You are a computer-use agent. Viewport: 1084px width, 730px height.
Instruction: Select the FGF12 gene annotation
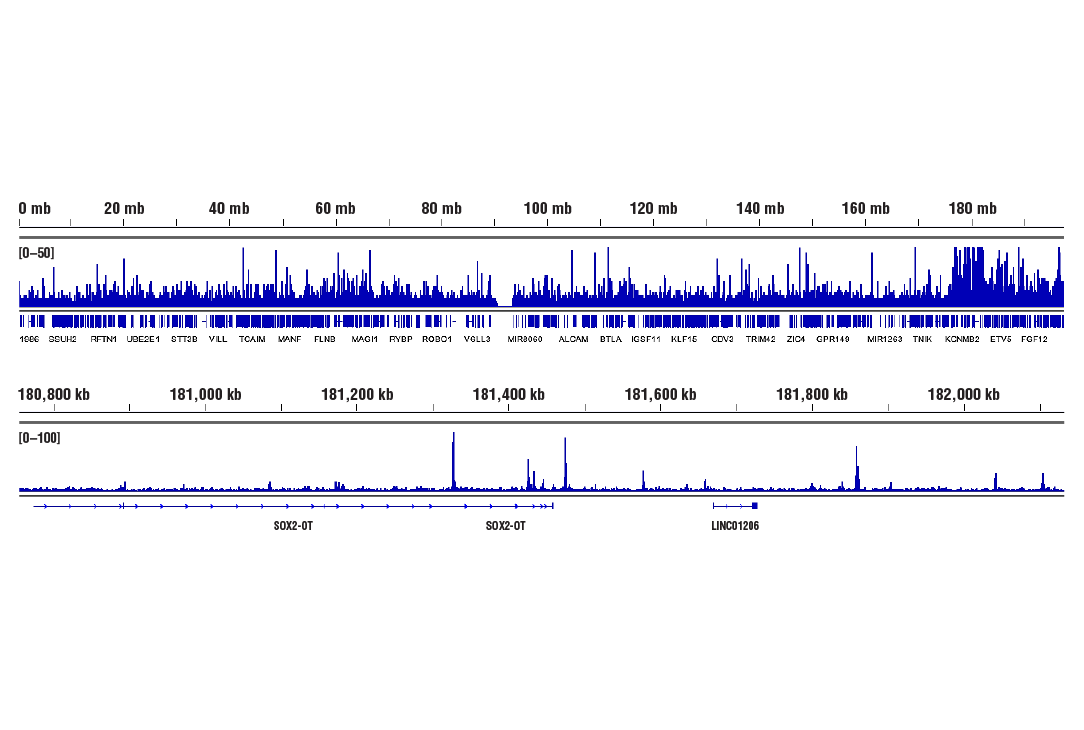1033,339
